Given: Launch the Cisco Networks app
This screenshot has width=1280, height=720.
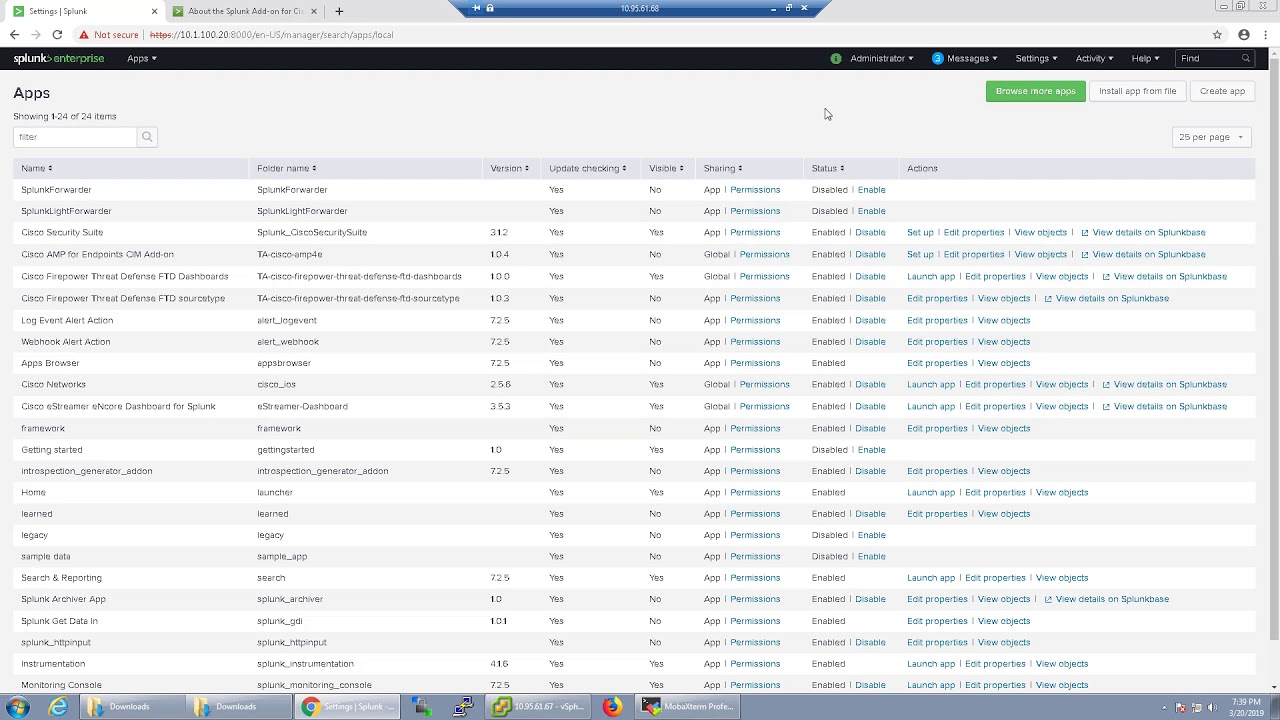Looking at the screenshot, I should point(931,384).
